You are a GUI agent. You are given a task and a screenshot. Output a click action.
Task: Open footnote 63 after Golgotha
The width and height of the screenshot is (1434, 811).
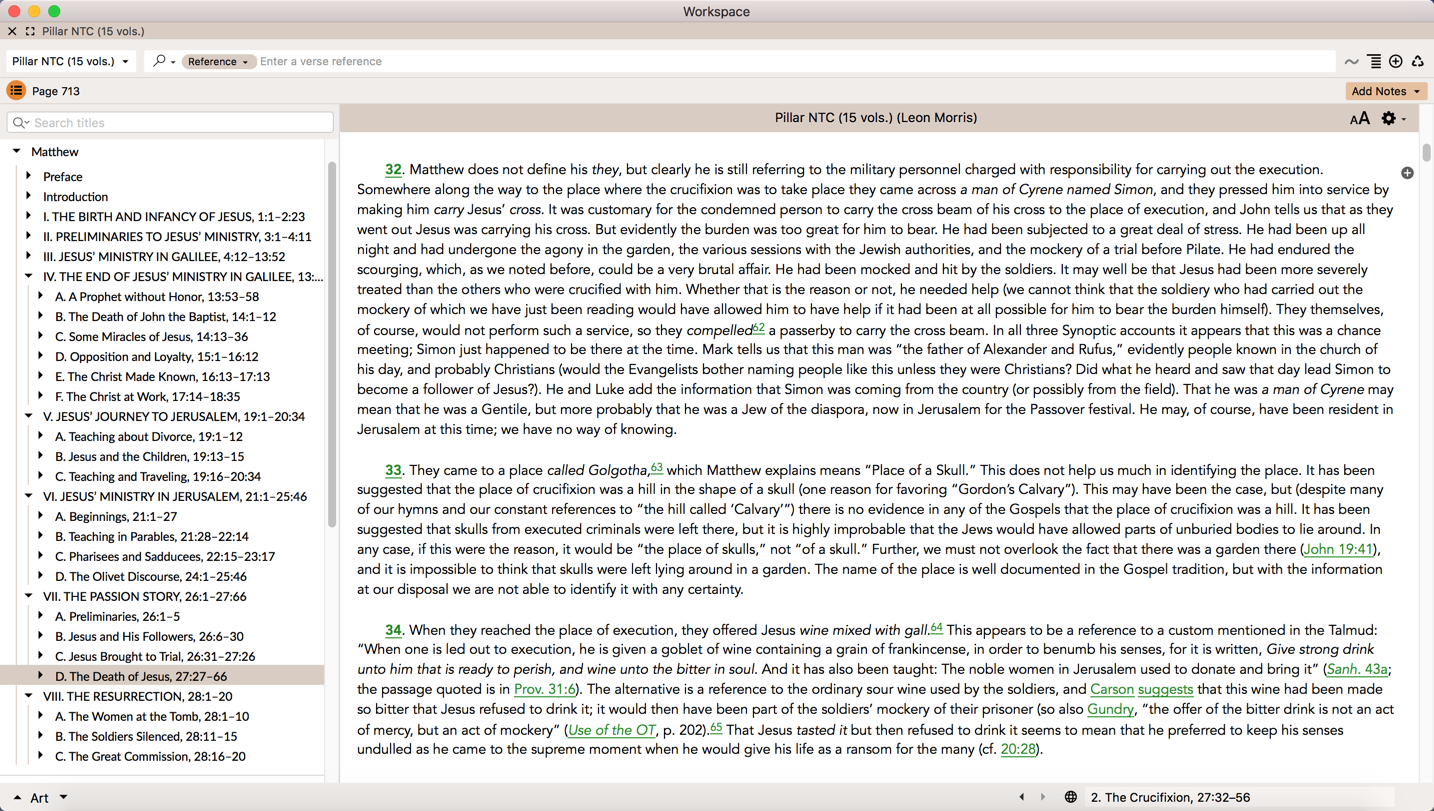pyautogui.click(x=656, y=467)
